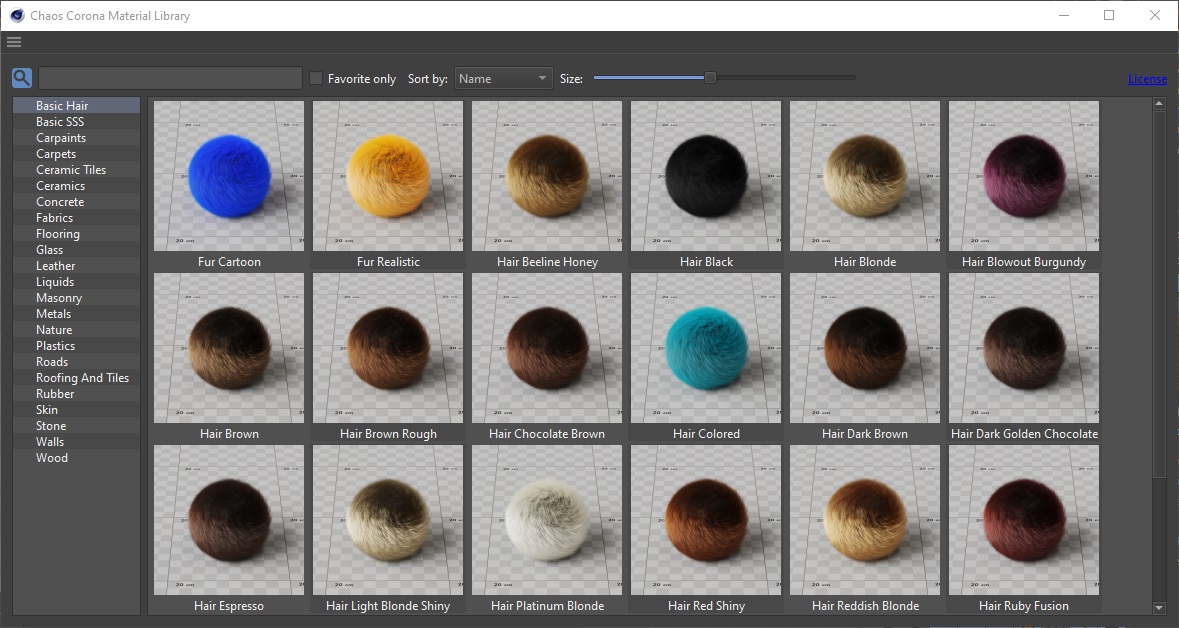The height and width of the screenshot is (628, 1179).
Task: Choose the Hair Brown material thumbnail
Action: point(229,348)
